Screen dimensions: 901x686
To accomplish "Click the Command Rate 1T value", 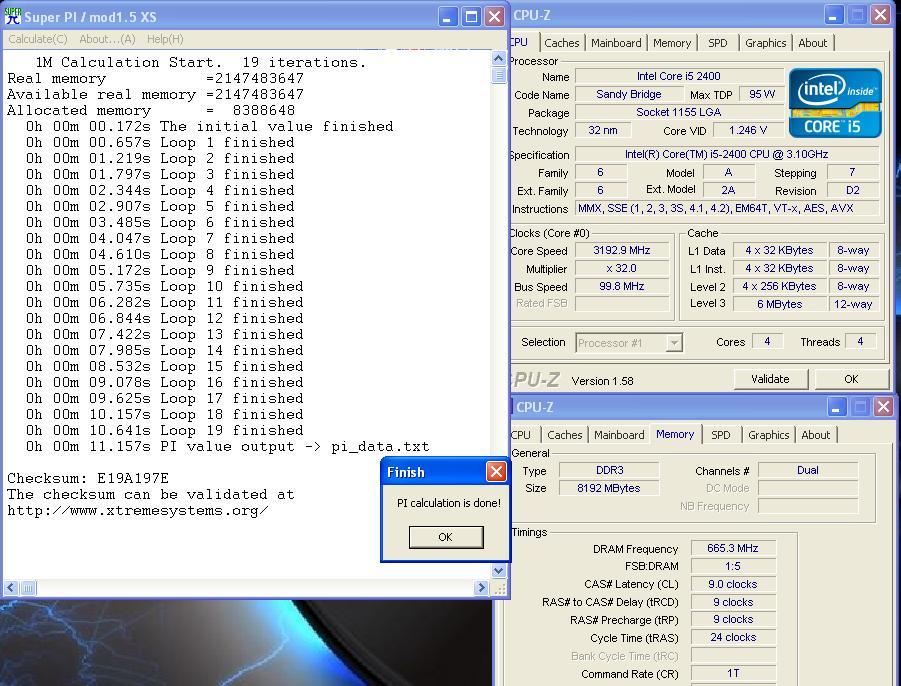I will [733, 673].
